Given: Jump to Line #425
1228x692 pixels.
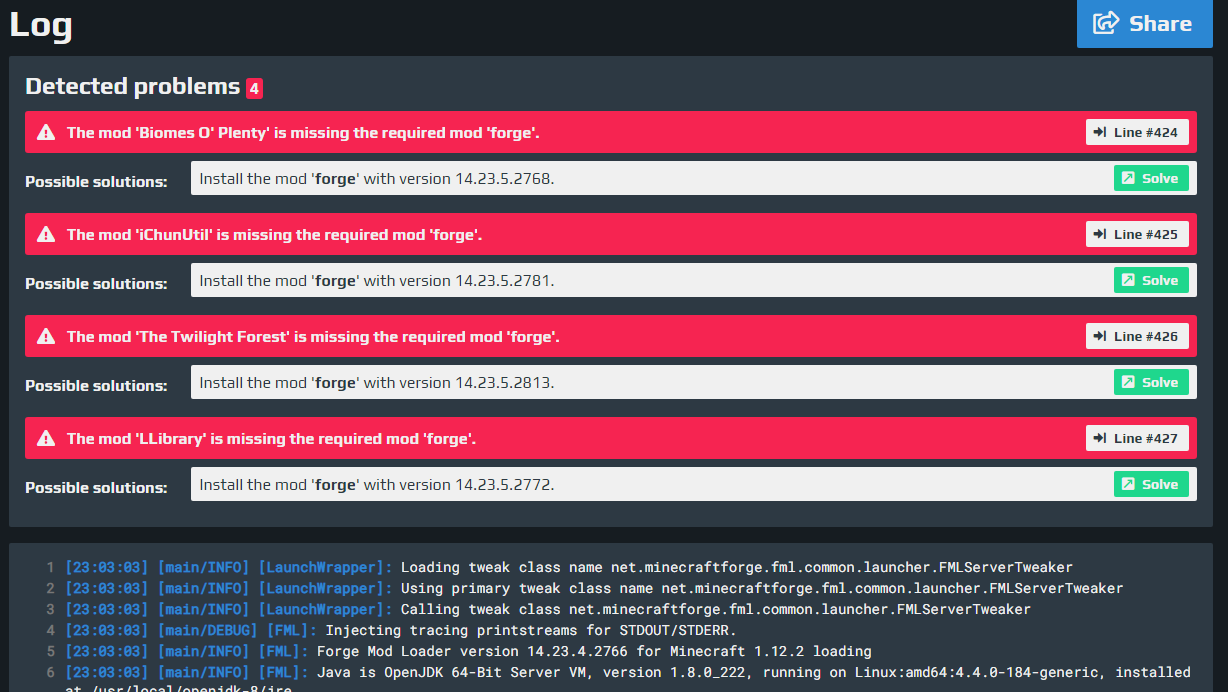Looking at the screenshot, I should 1137,234.
